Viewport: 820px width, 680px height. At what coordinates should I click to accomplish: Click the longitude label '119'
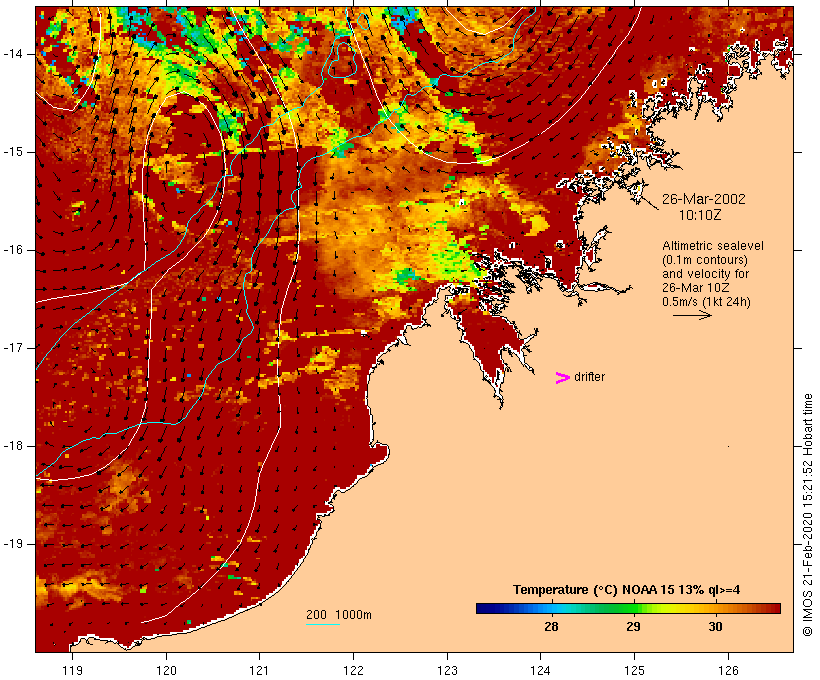coord(72,671)
